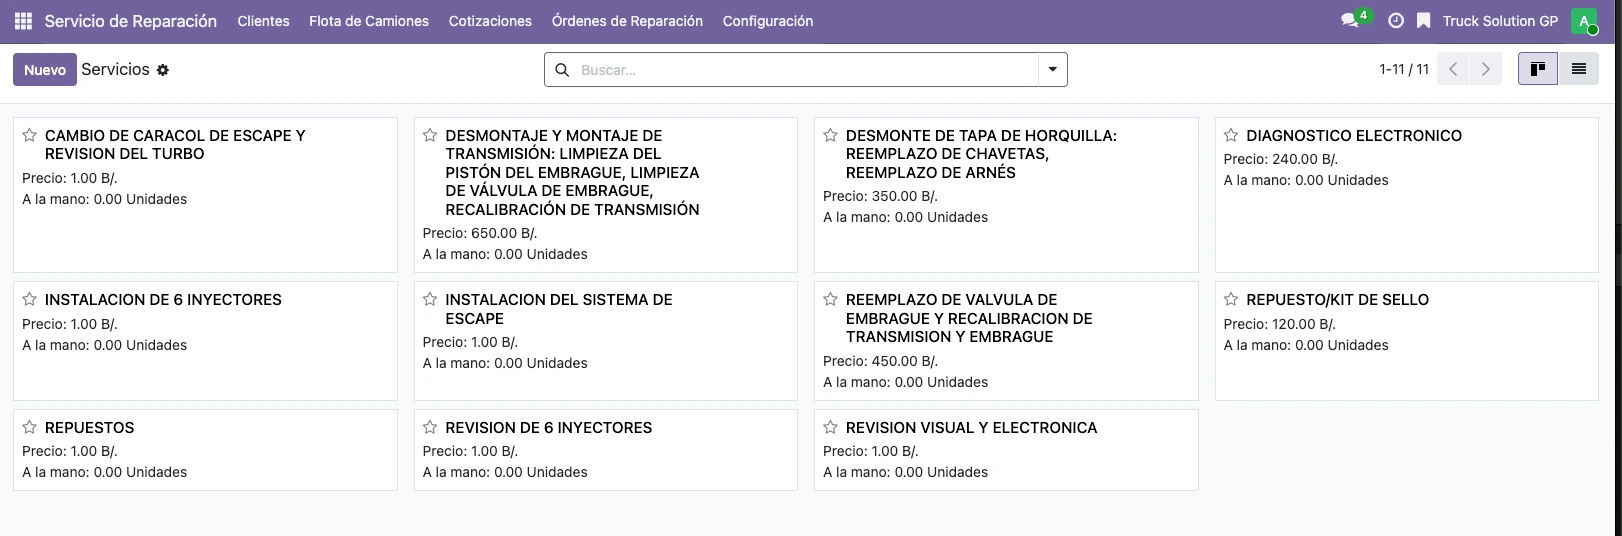Open the apps grid home menu
Screen dimensions: 1622x536
[x=22, y=21]
